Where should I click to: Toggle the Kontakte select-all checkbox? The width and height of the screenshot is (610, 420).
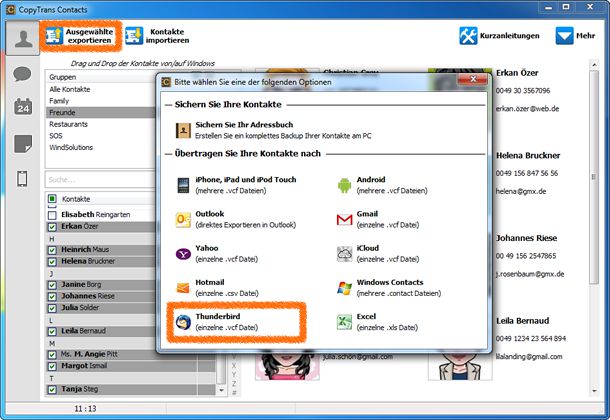[x=52, y=199]
